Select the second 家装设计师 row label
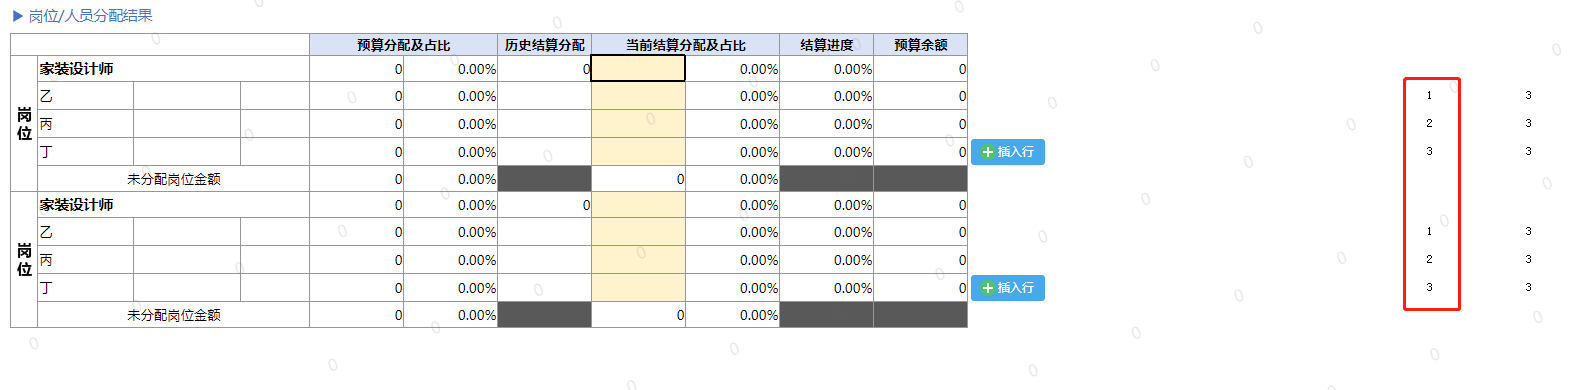Viewport: 1590px width, 390px height. [x=77, y=205]
